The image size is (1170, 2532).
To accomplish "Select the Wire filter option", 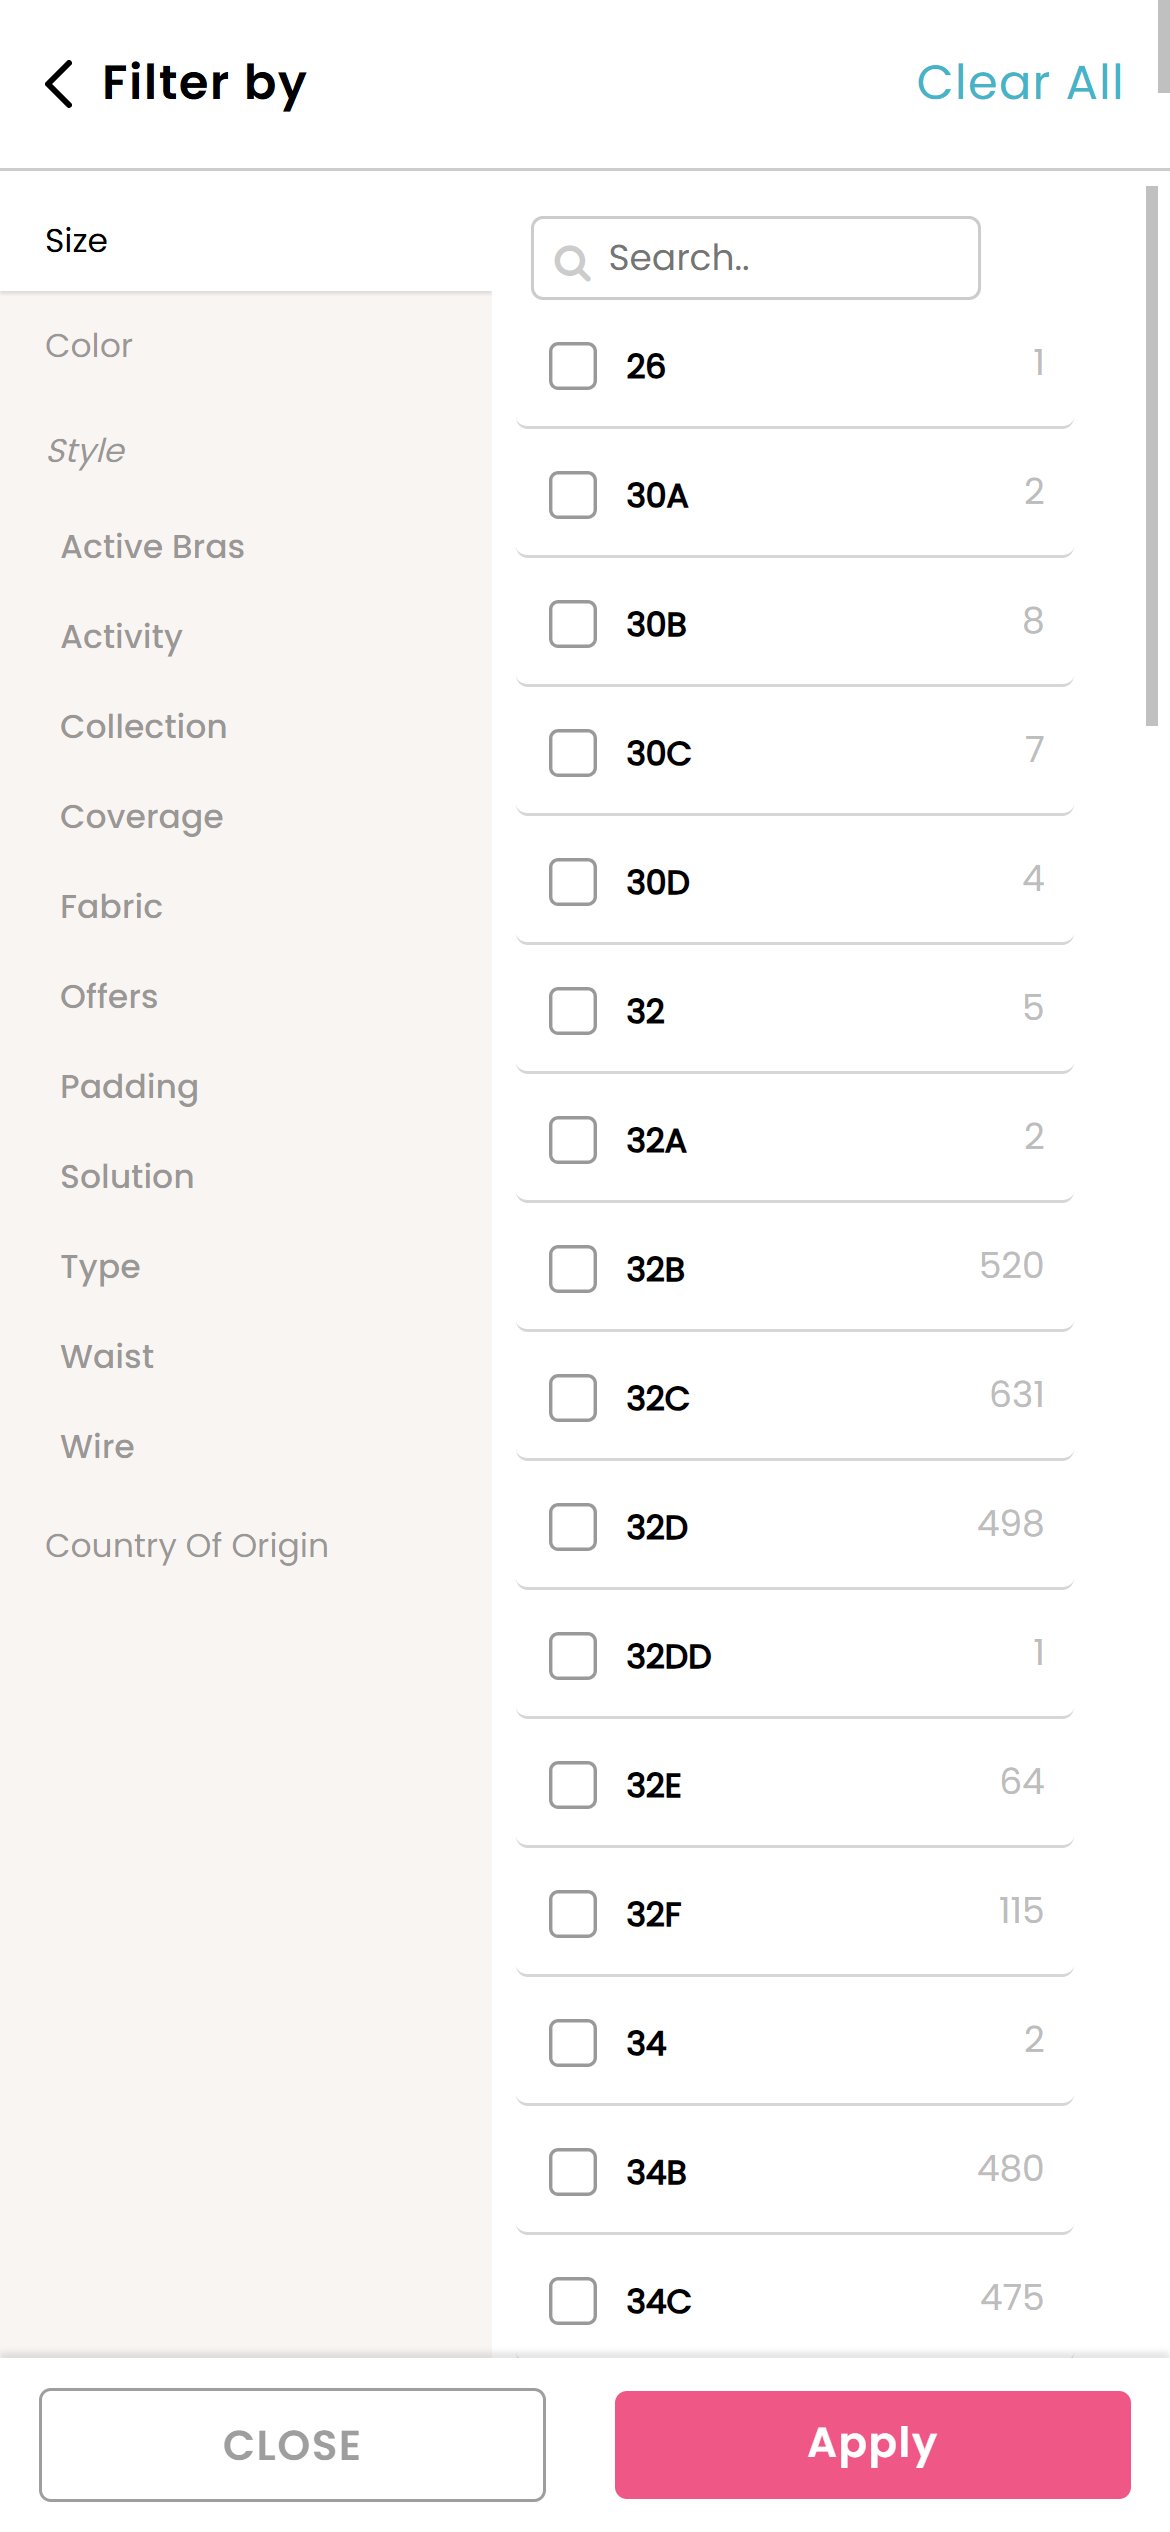I will pos(98,1447).
